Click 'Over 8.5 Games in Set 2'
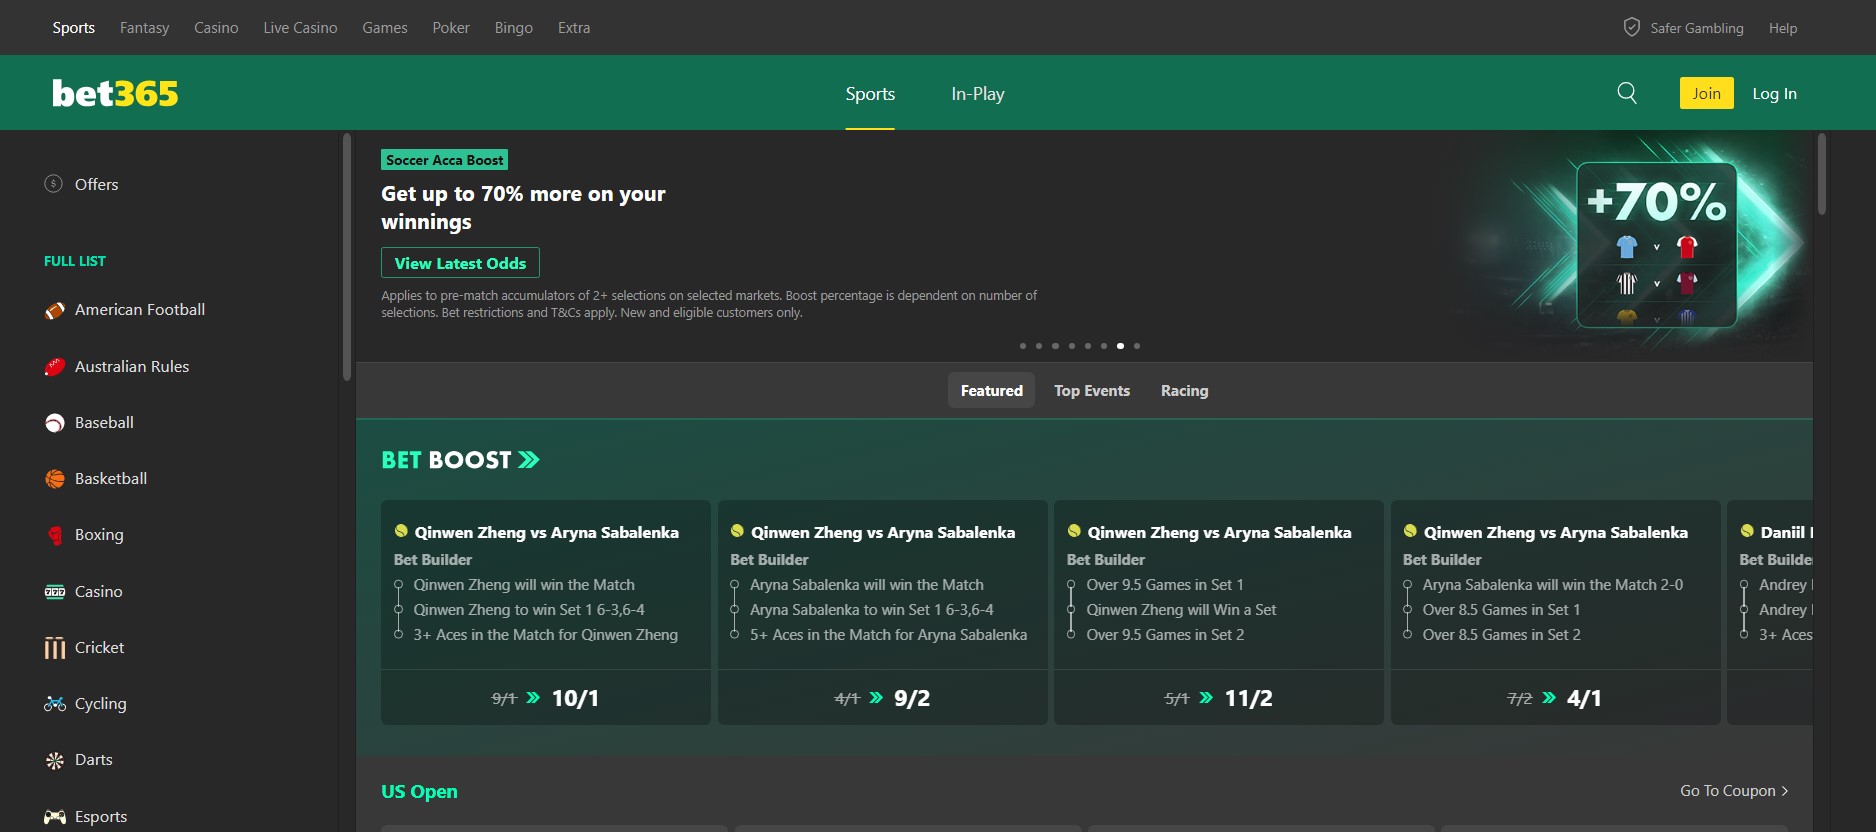1876x832 pixels. 1502,635
